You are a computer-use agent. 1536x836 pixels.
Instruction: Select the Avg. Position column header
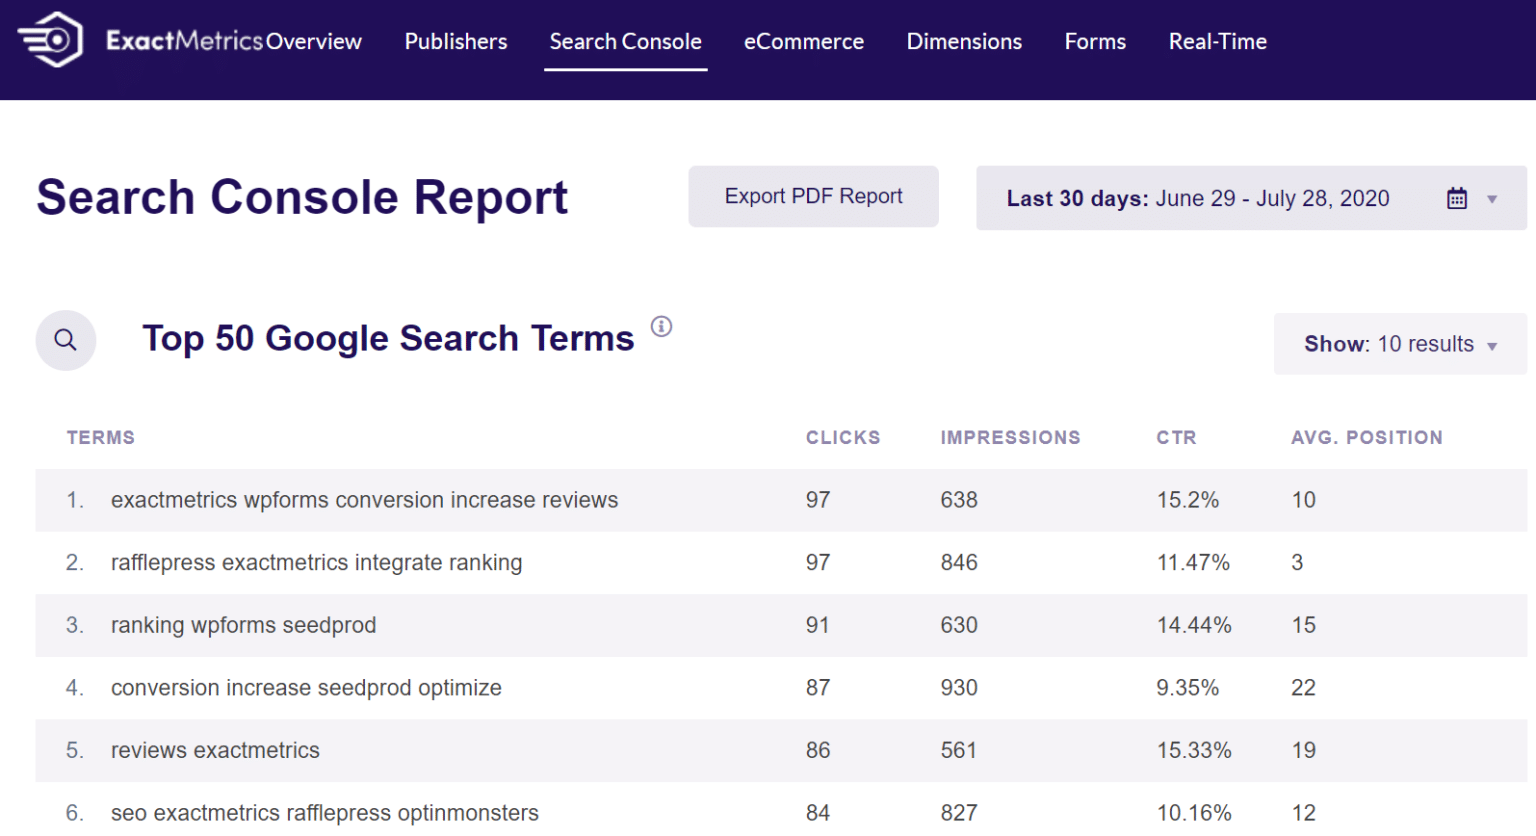[1367, 437]
